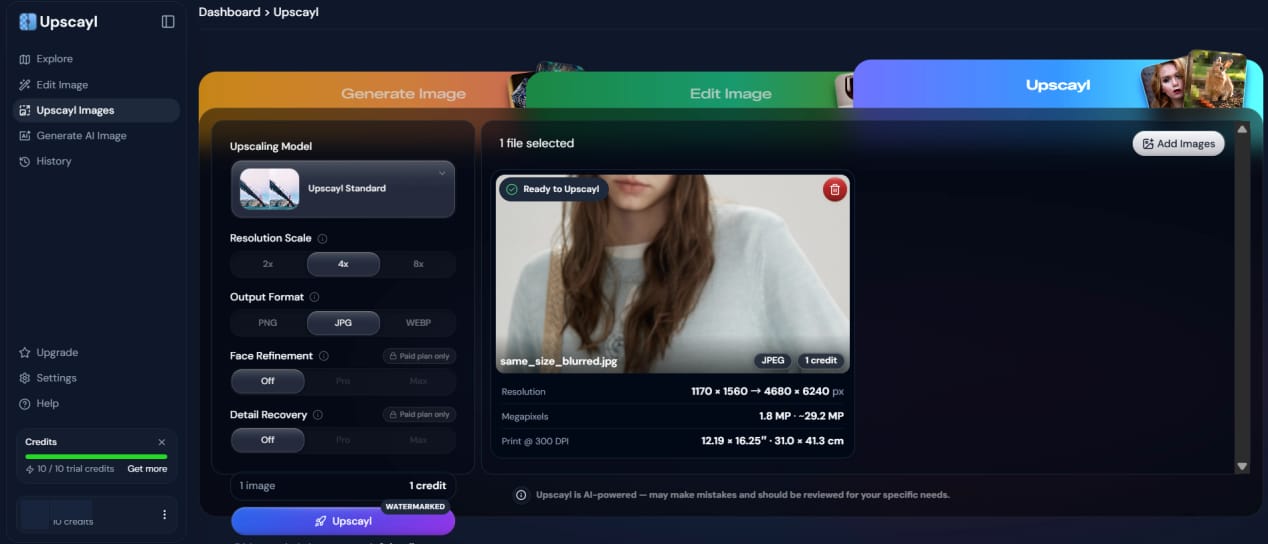Set Detail Recovery to Pro

click(343, 440)
